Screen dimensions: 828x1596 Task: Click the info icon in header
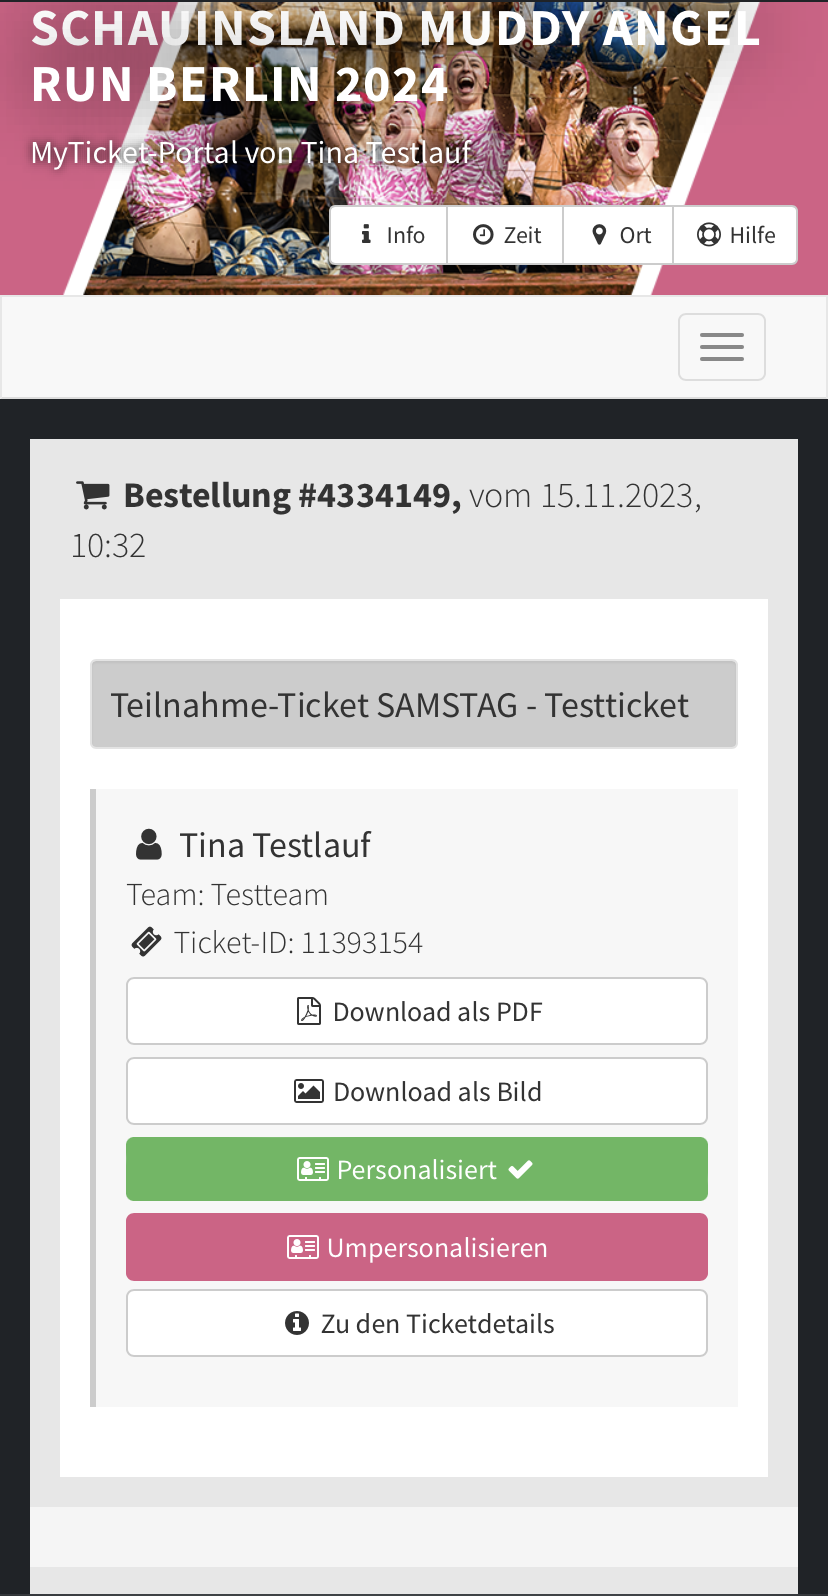pos(367,235)
